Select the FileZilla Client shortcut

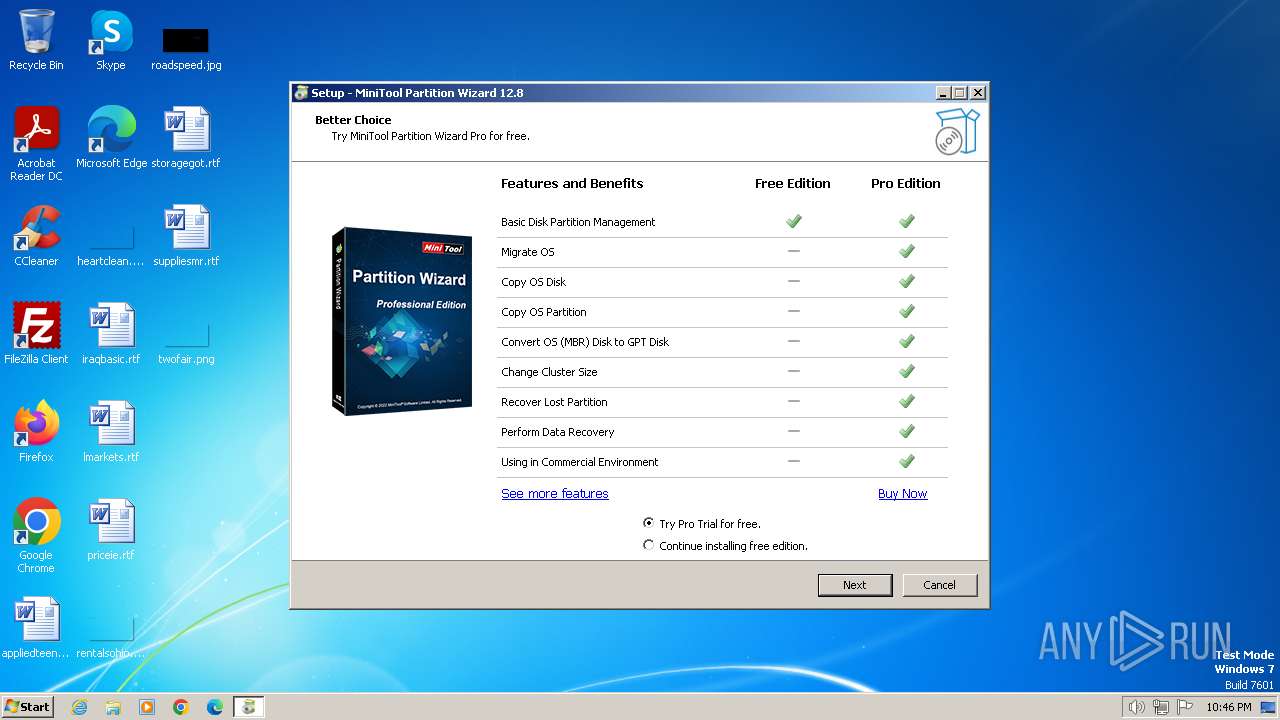pyautogui.click(x=36, y=333)
